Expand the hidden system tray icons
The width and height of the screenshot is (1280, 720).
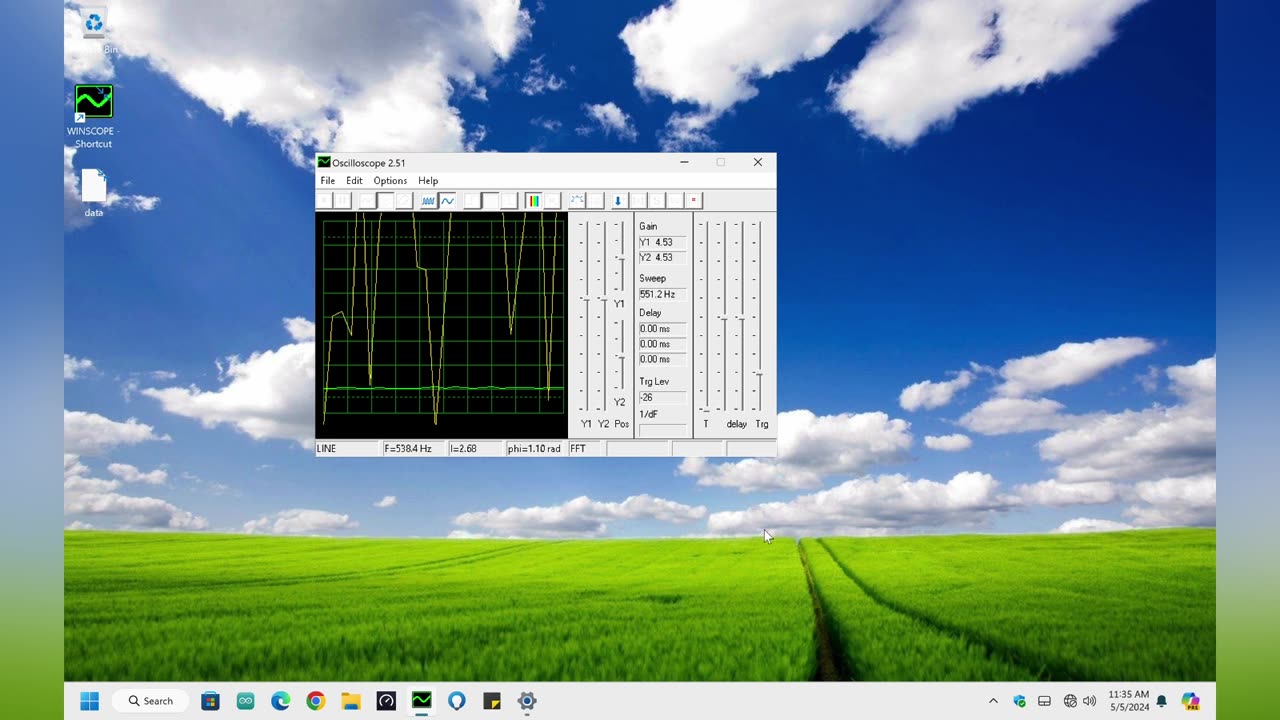tap(993, 701)
